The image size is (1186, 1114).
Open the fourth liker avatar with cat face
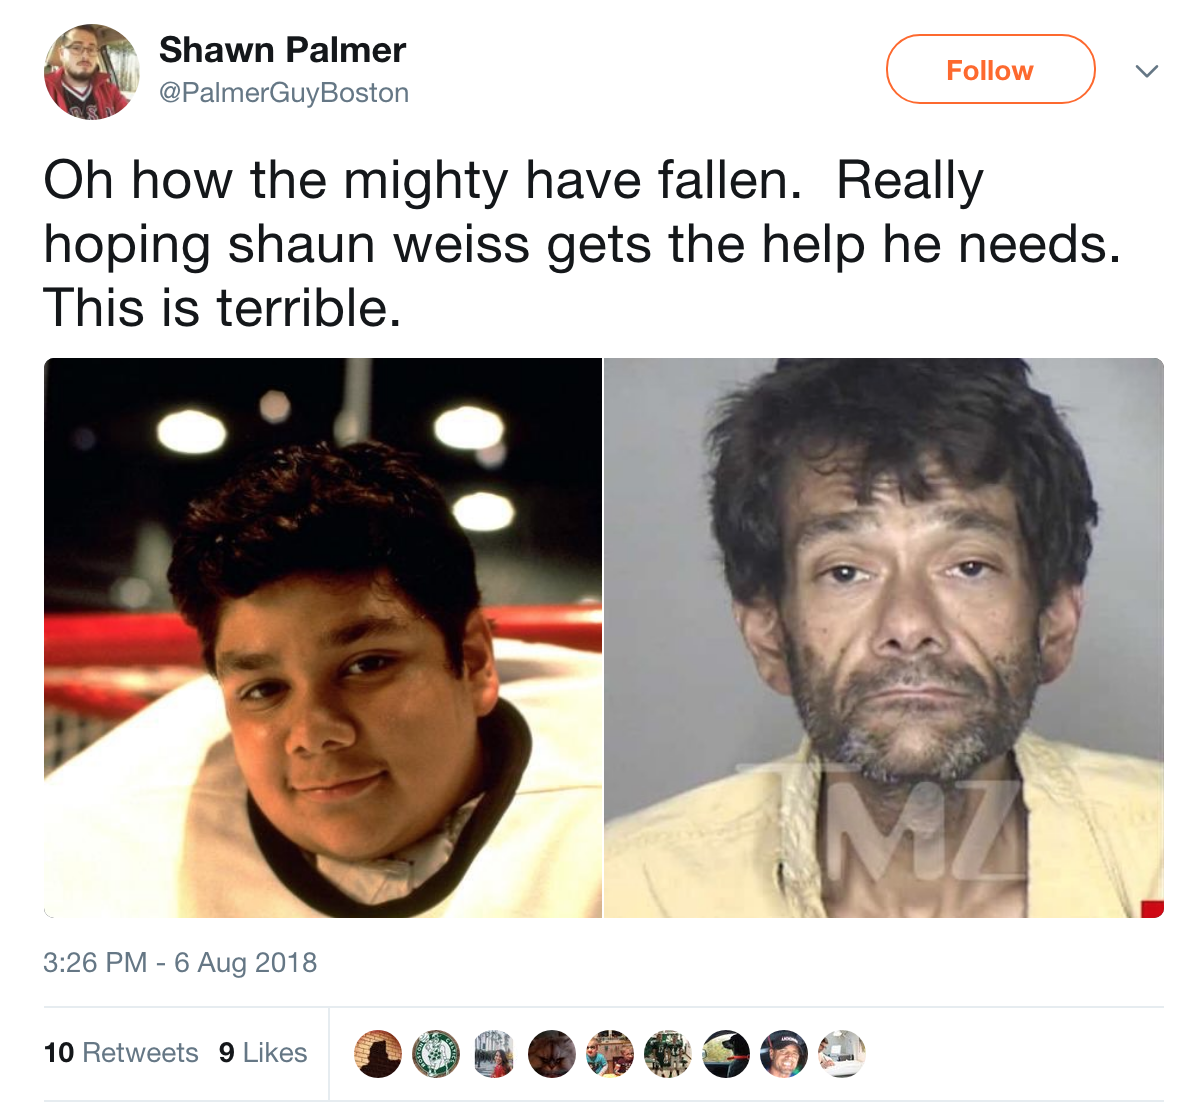tap(552, 1053)
